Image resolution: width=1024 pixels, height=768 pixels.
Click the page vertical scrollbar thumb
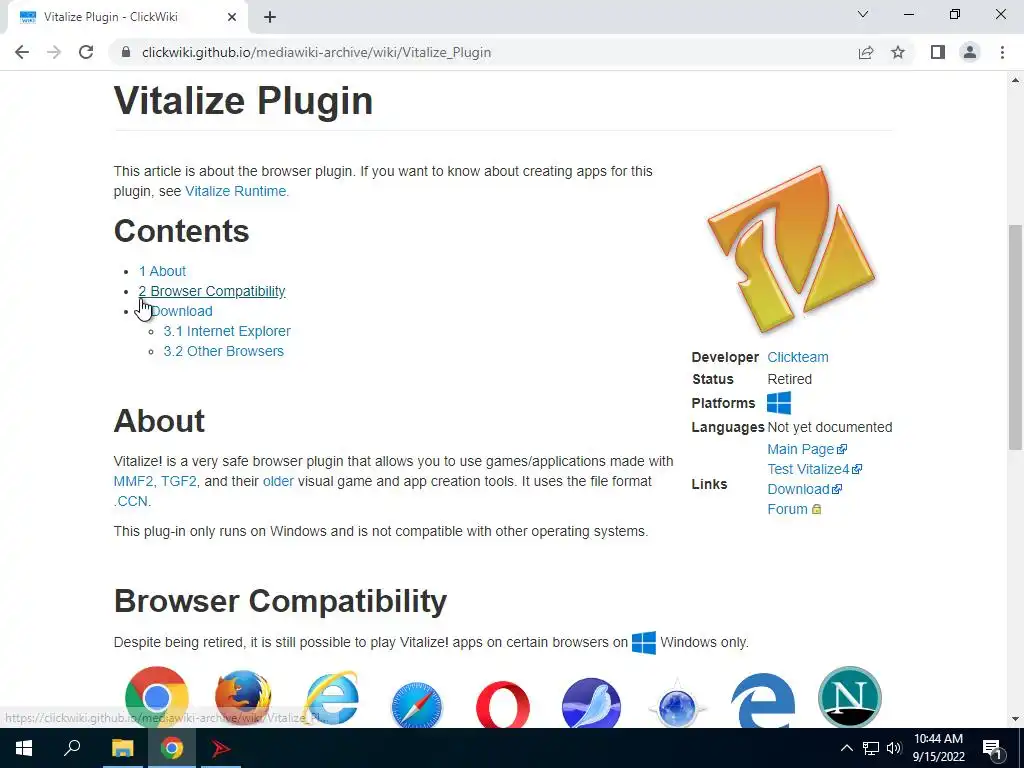(1015, 337)
